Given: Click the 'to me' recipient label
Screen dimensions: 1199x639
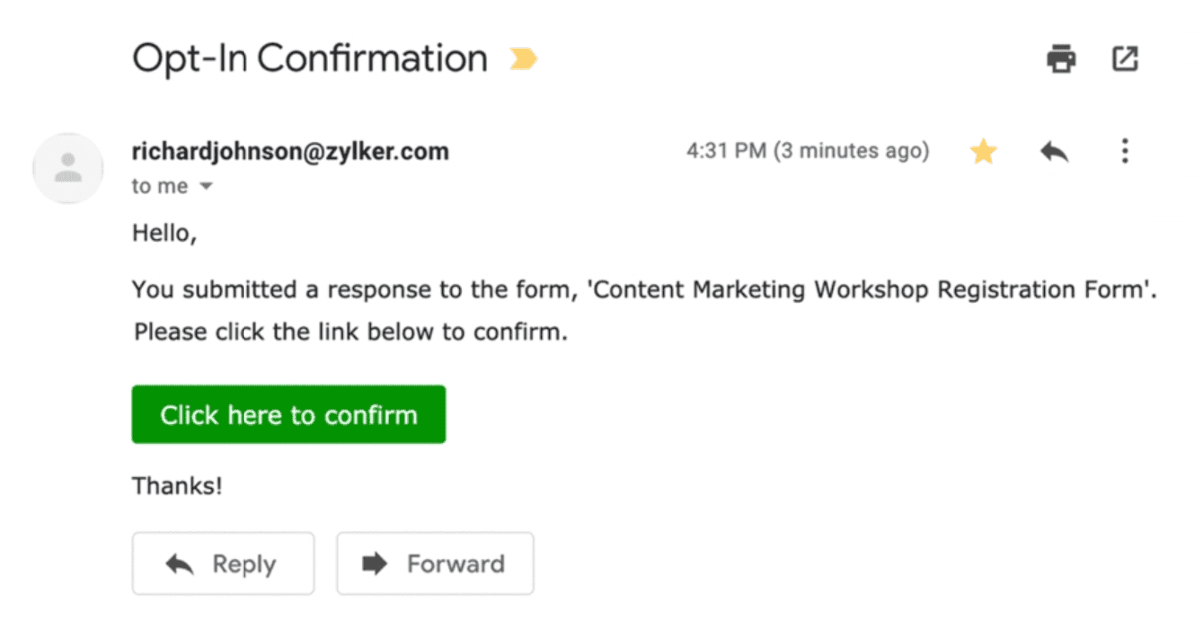Looking at the screenshot, I should click(x=160, y=187).
